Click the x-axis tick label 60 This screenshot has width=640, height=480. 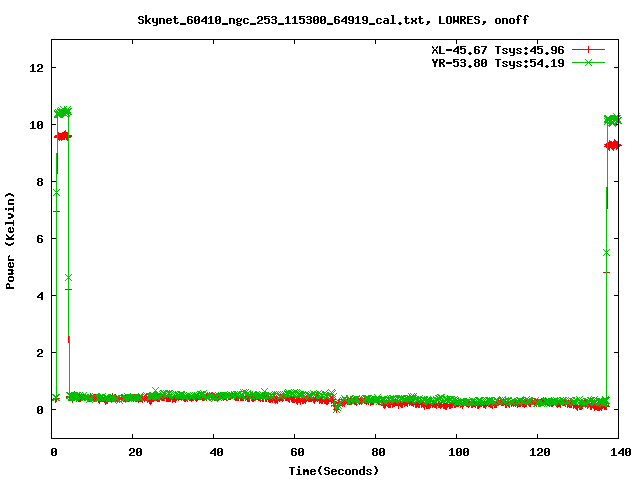pos(297,452)
